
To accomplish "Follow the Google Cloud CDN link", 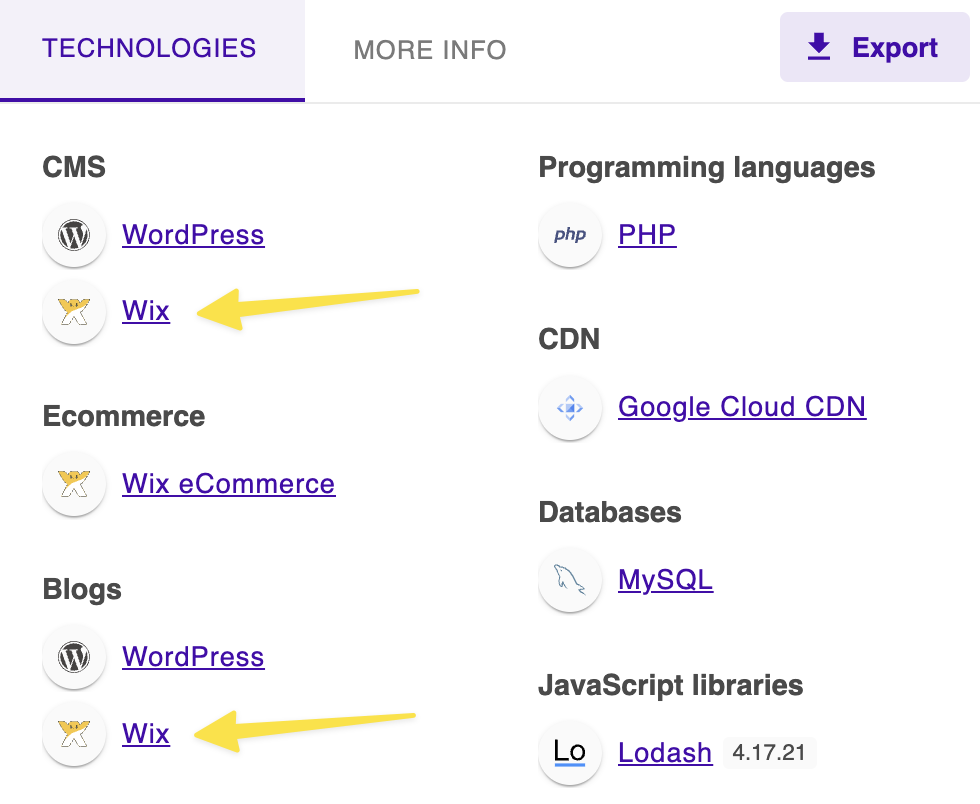I will (742, 408).
